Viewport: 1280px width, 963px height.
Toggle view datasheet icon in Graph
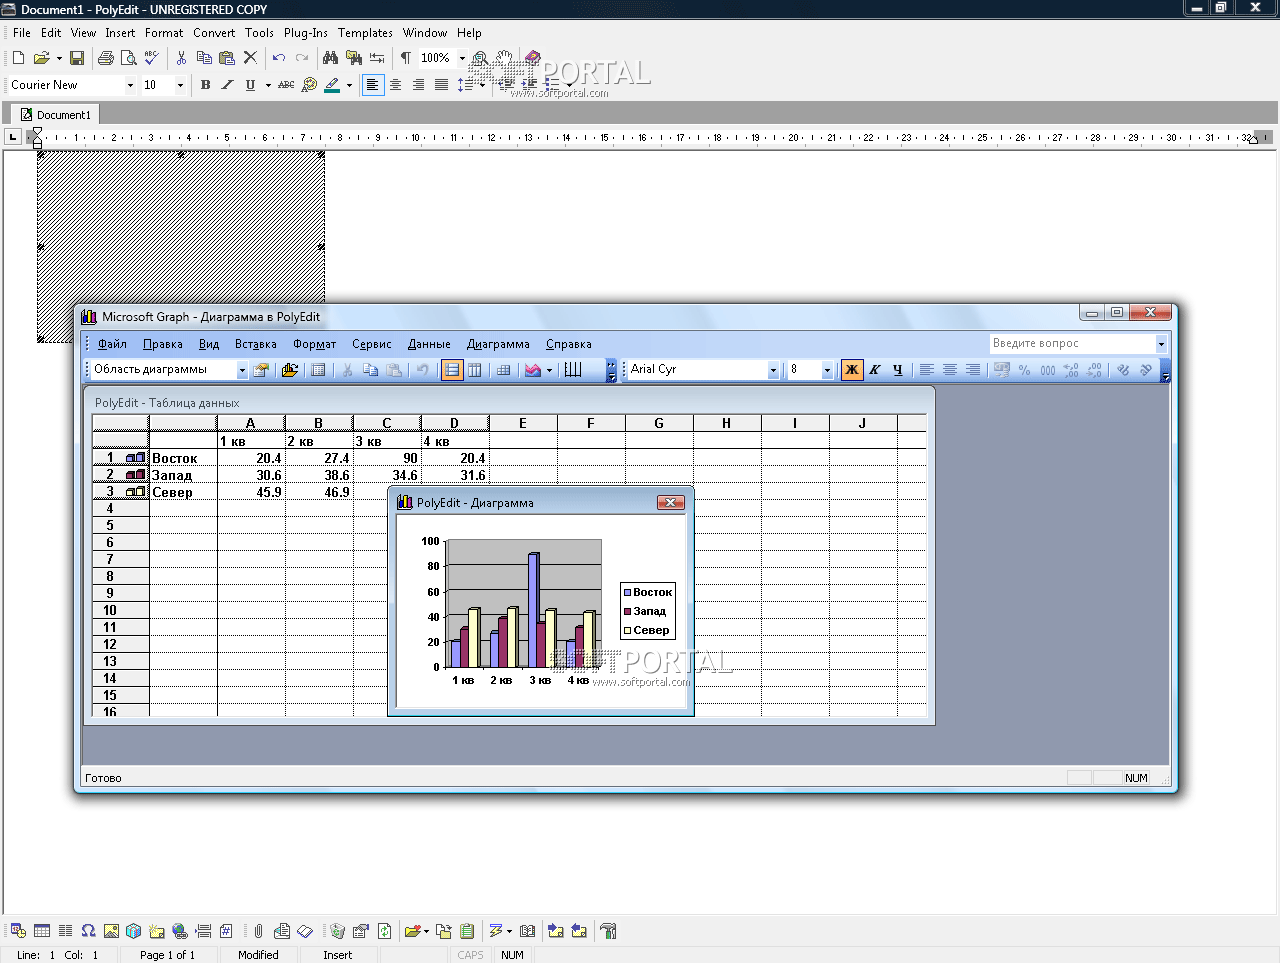[x=318, y=370]
